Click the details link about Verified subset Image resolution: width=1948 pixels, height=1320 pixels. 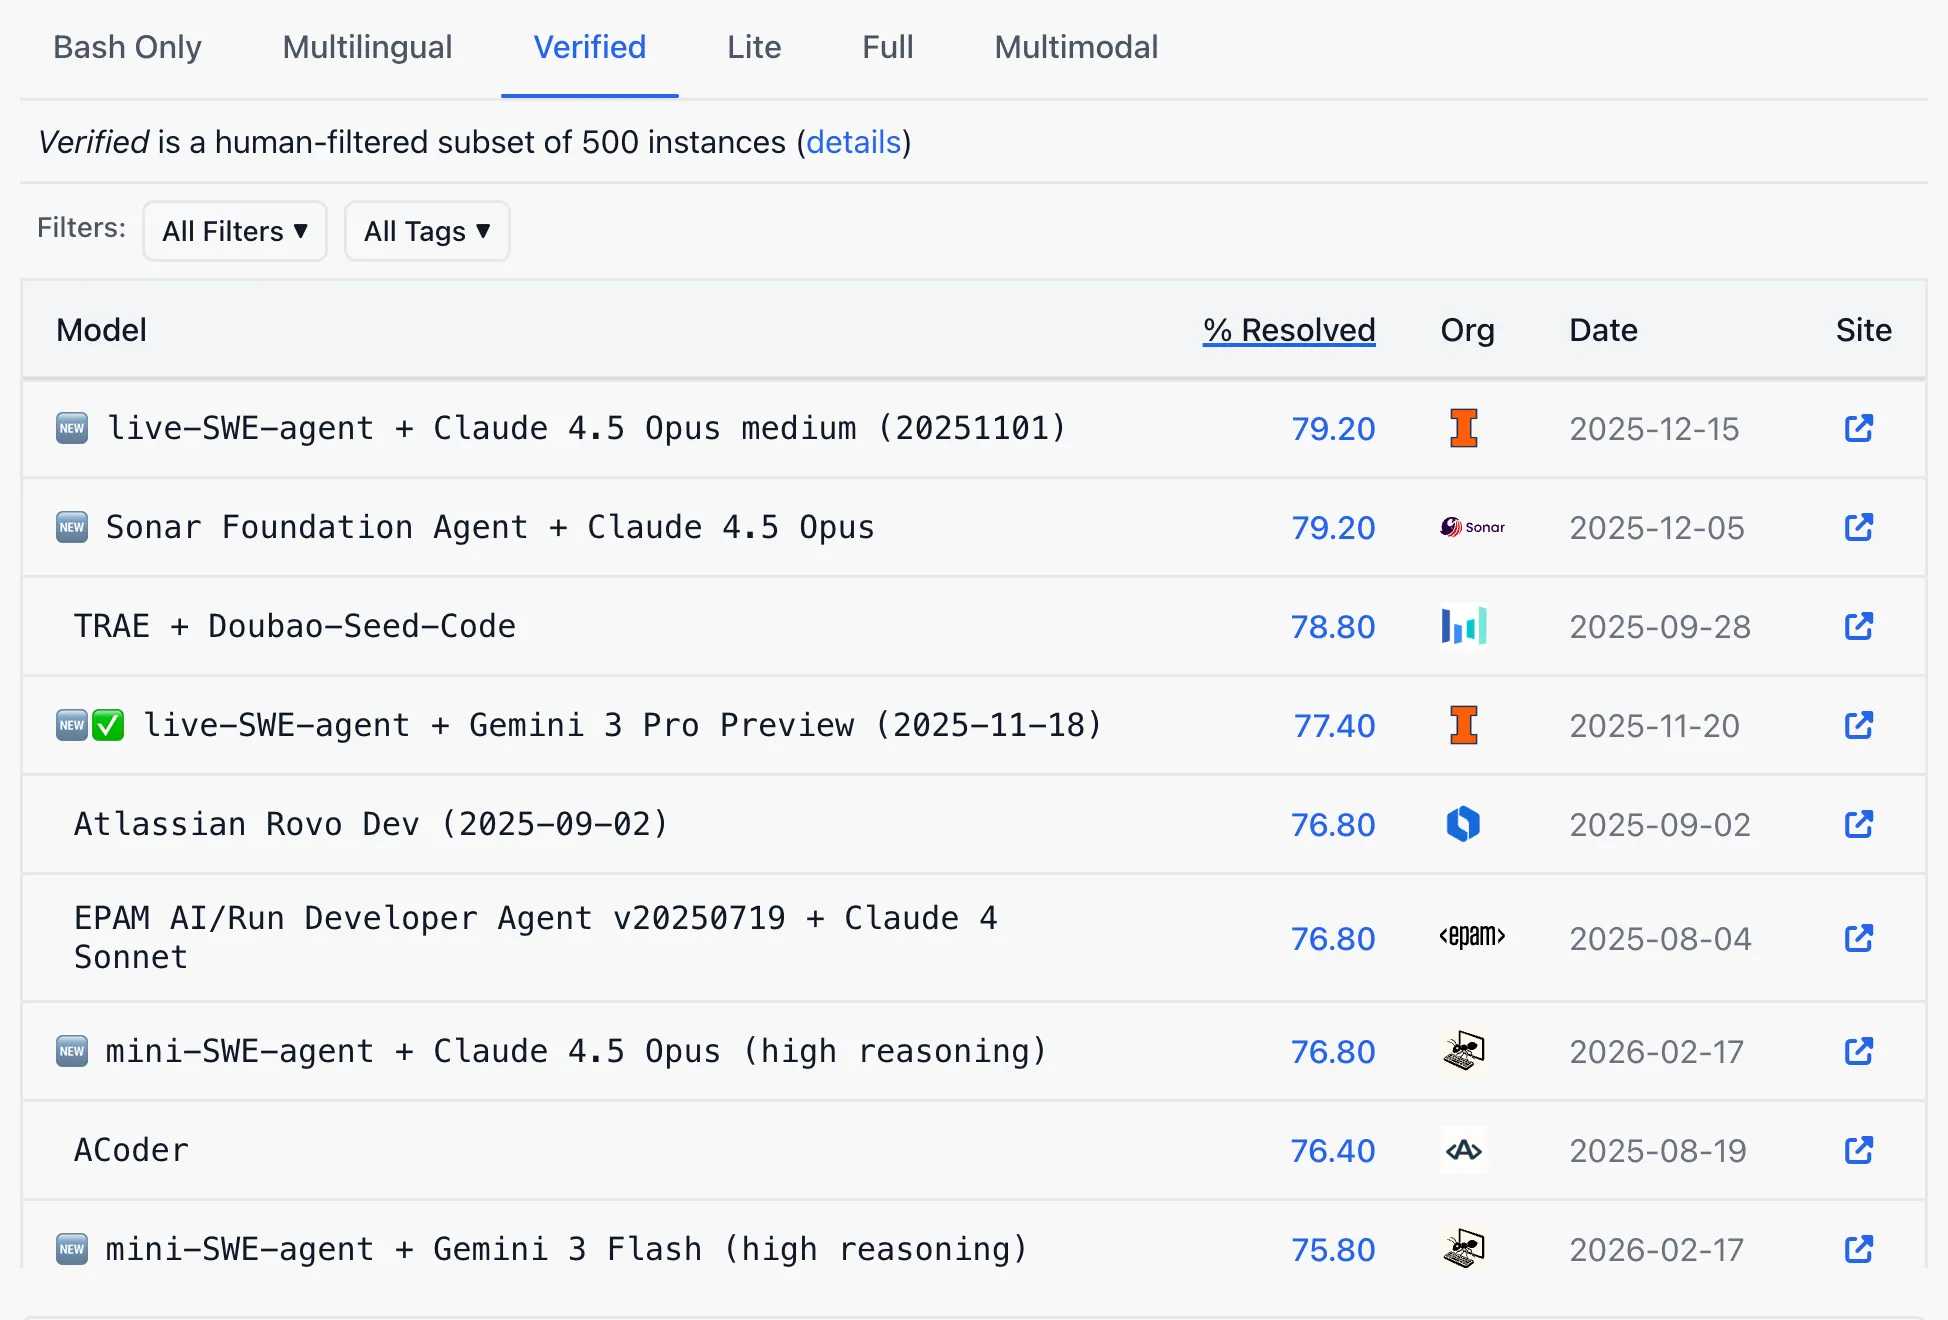[x=853, y=142]
